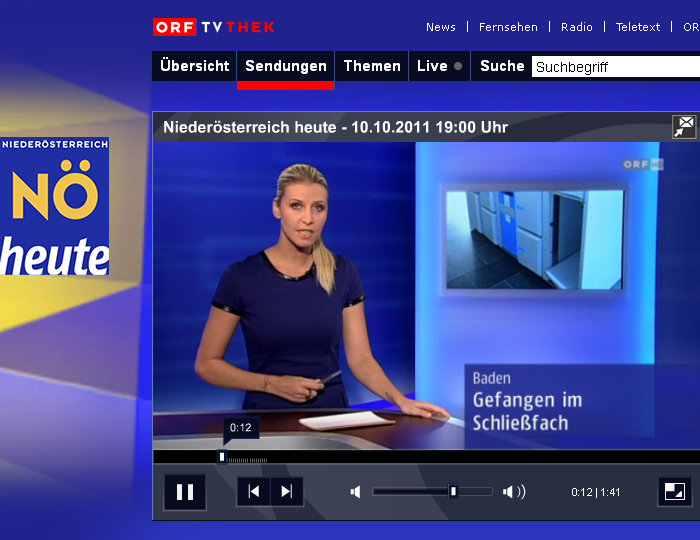Open the Live tab
Screen dimensions: 700x540
(x=439, y=66)
